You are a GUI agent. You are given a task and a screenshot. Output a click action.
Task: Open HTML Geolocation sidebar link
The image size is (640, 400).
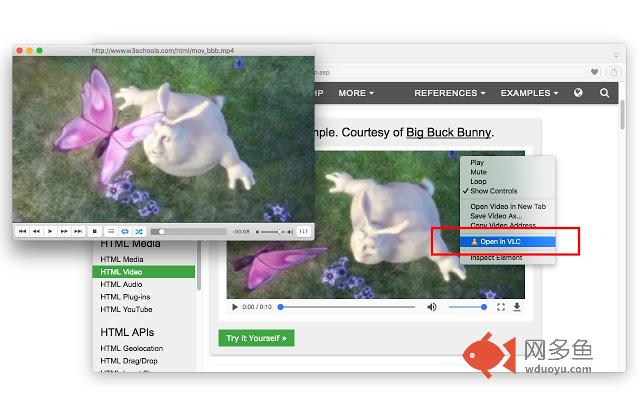(x=131, y=348)
